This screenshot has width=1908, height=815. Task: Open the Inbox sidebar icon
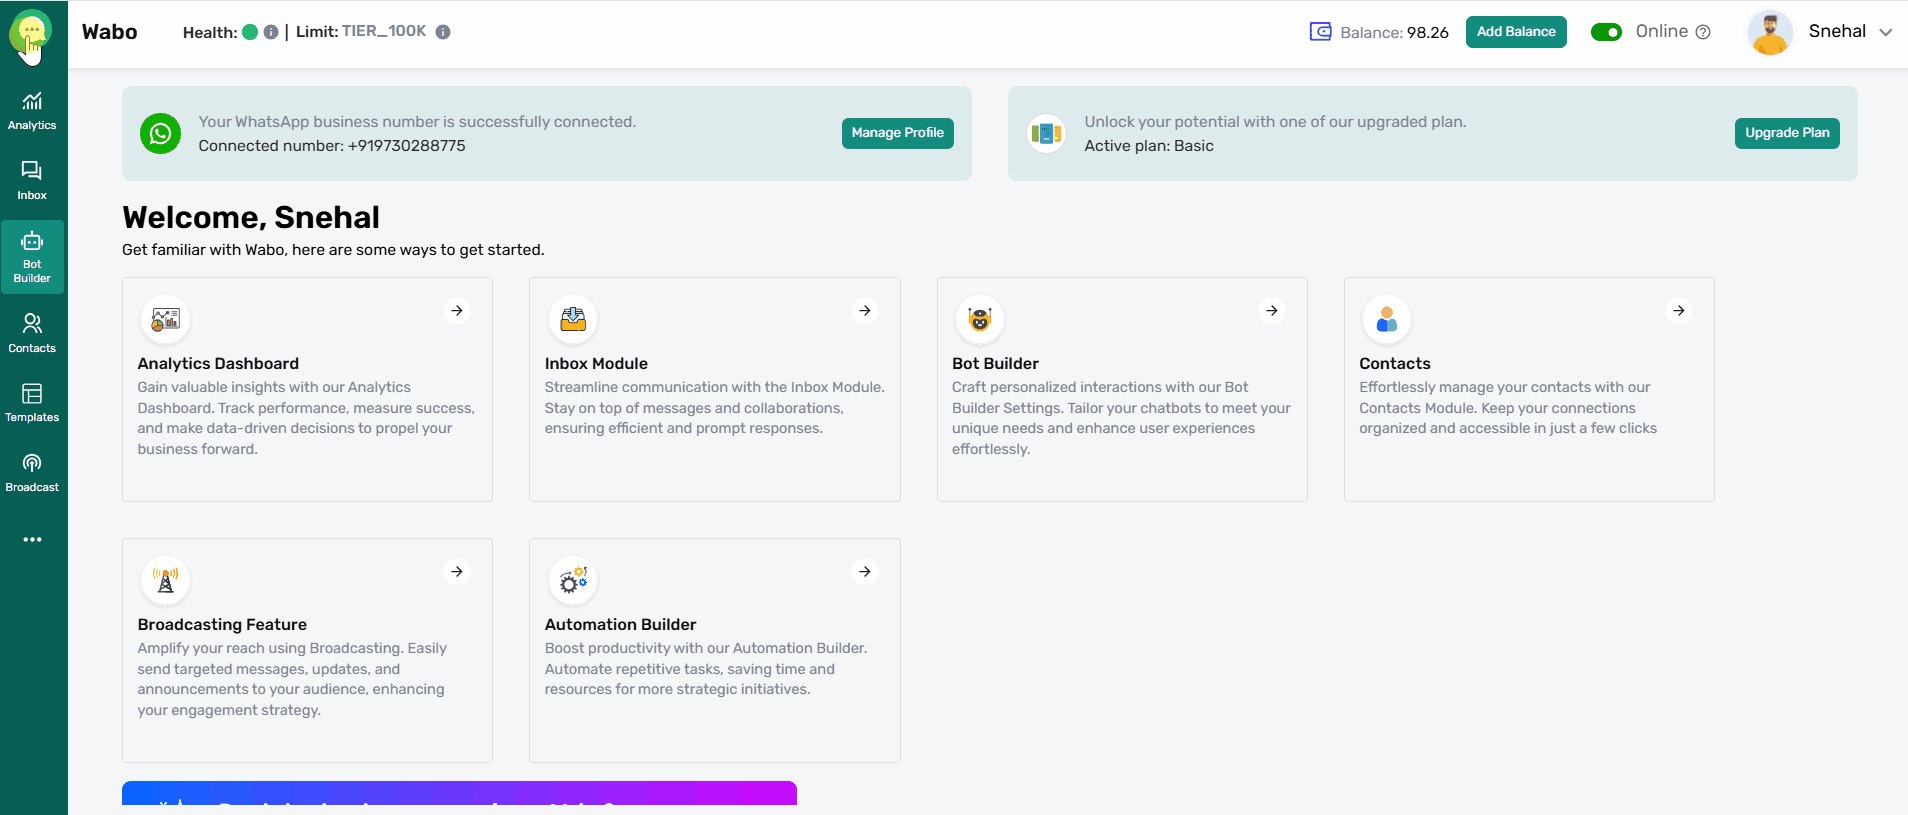coord(32,181)
